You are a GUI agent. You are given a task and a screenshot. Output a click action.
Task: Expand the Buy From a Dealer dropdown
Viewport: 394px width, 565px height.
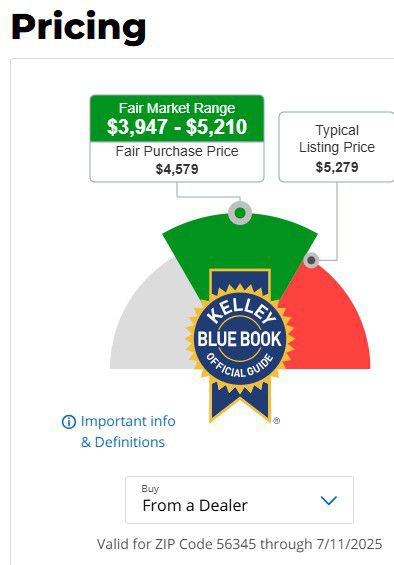click(239, 500)
